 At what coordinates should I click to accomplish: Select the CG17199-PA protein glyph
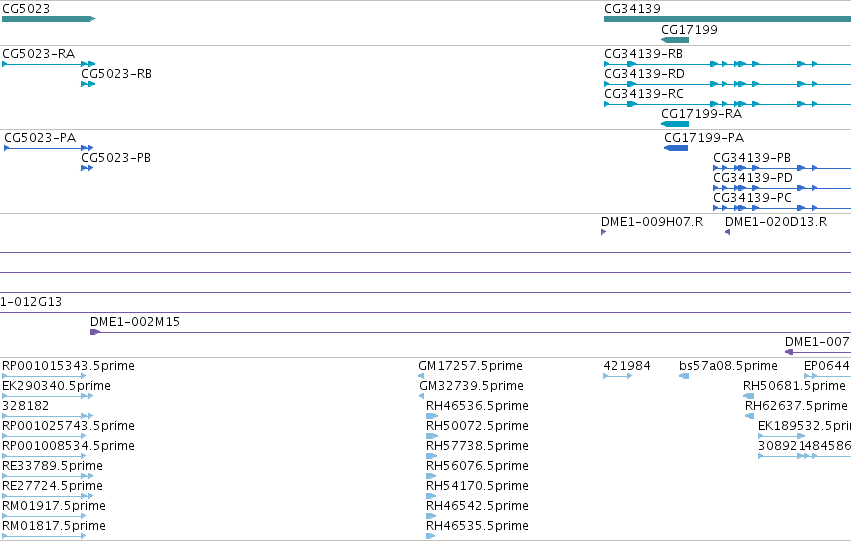[676, 148]
